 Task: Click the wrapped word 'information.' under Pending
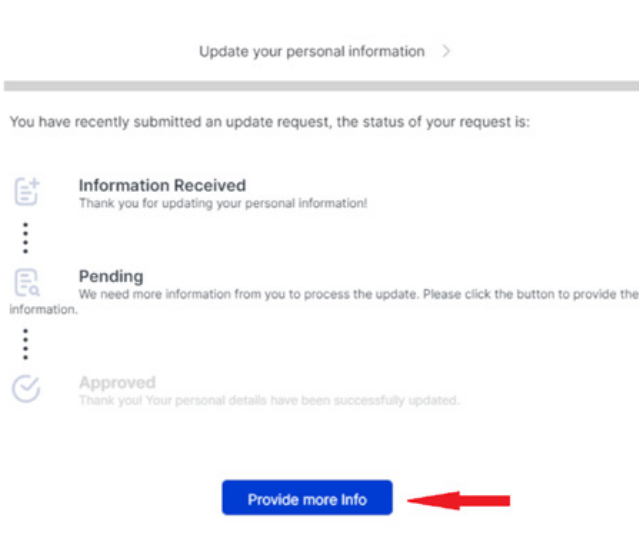point(43,310)
